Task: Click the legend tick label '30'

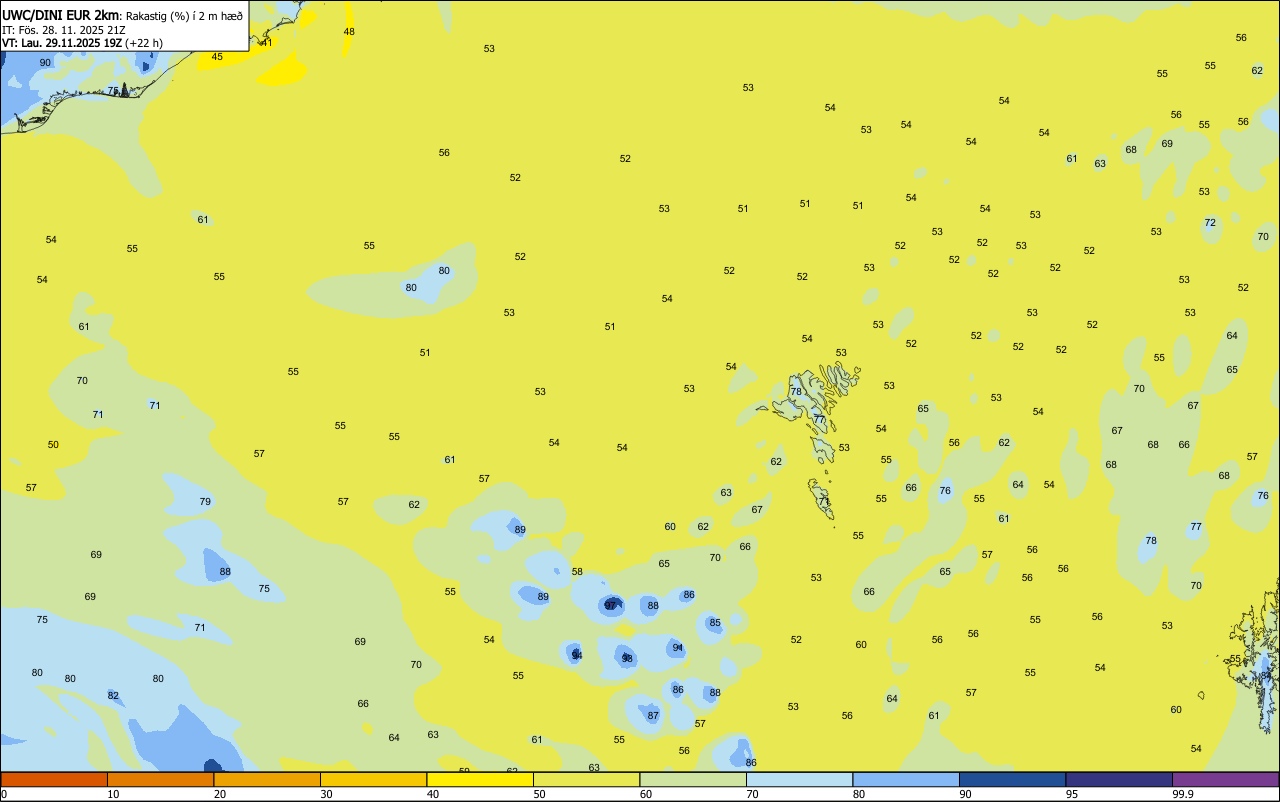Action: point(326,794)
